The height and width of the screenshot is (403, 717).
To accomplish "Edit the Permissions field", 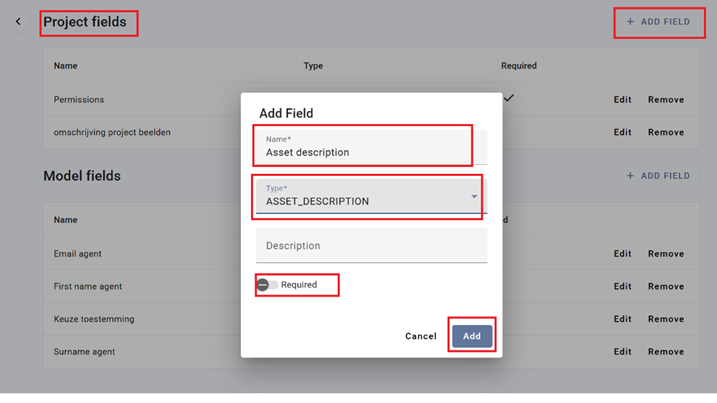I will point(622,99).
